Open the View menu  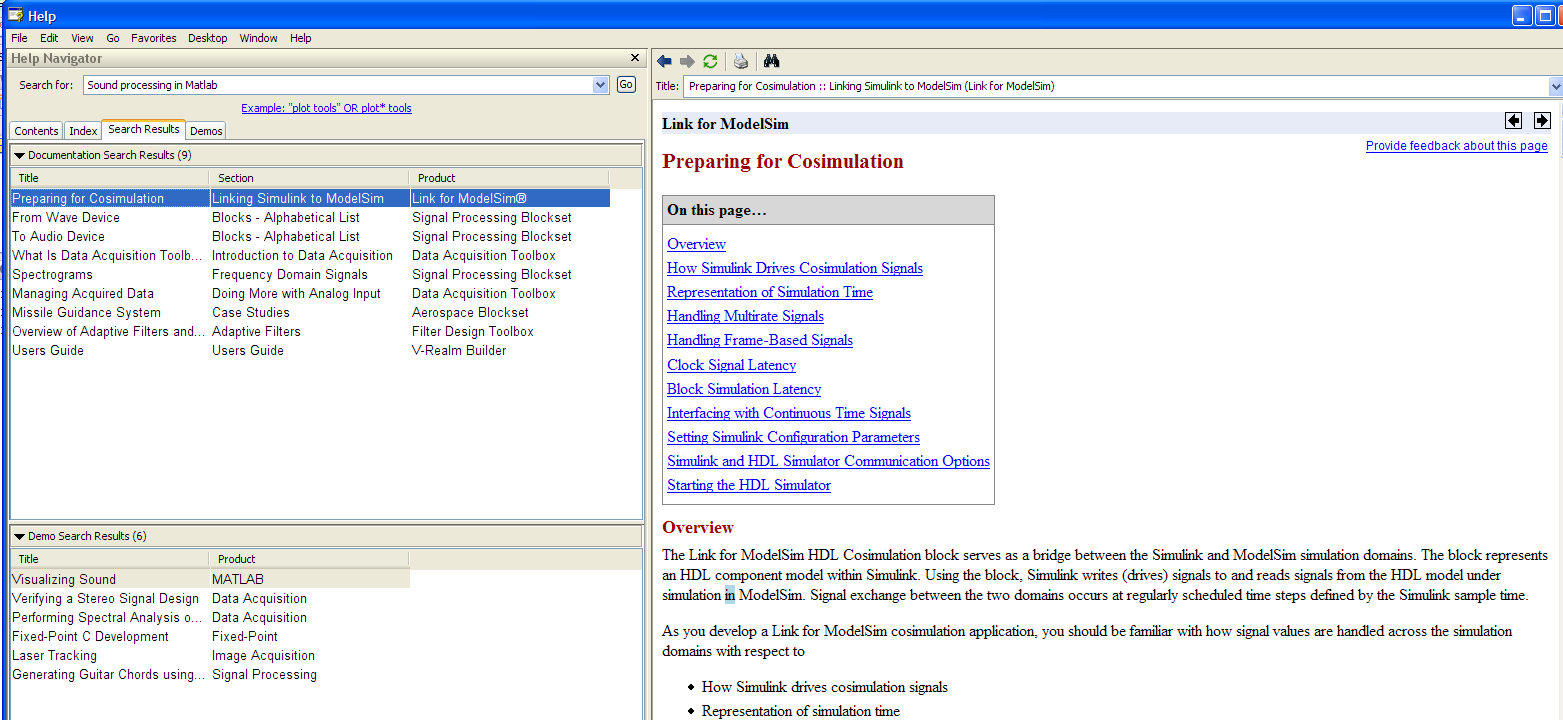tap(82, 38)
